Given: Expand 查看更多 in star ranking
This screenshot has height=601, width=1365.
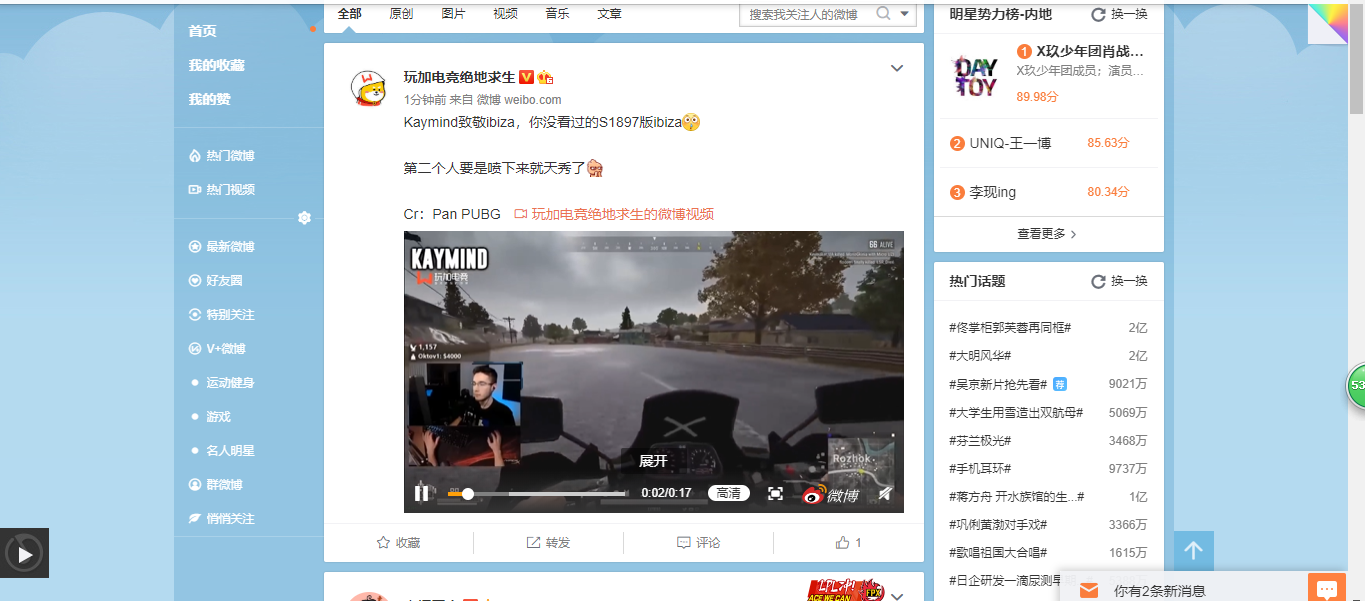Looking at the screenshot, I should [x=1047, y=234].
